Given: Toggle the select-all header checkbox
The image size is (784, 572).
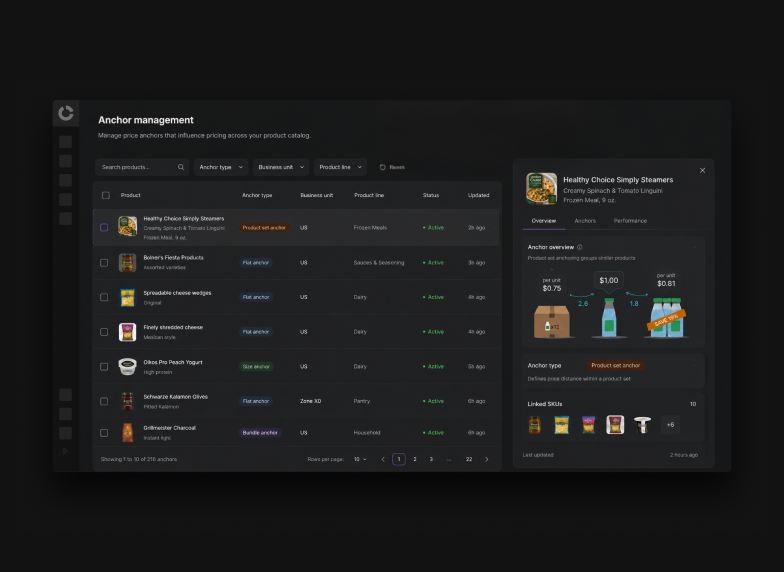Looking at the screenshot, I should pyautogui.click(x=106, y=195).
